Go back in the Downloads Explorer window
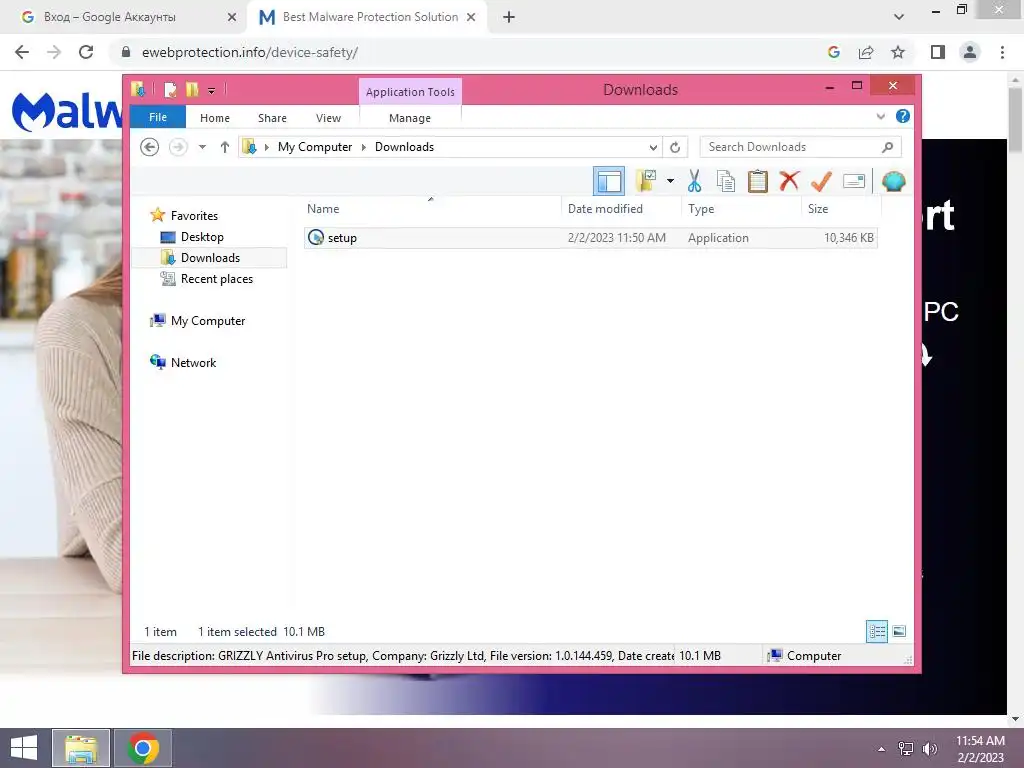The height and width of the screenshot is (768, 1024). 150,147
